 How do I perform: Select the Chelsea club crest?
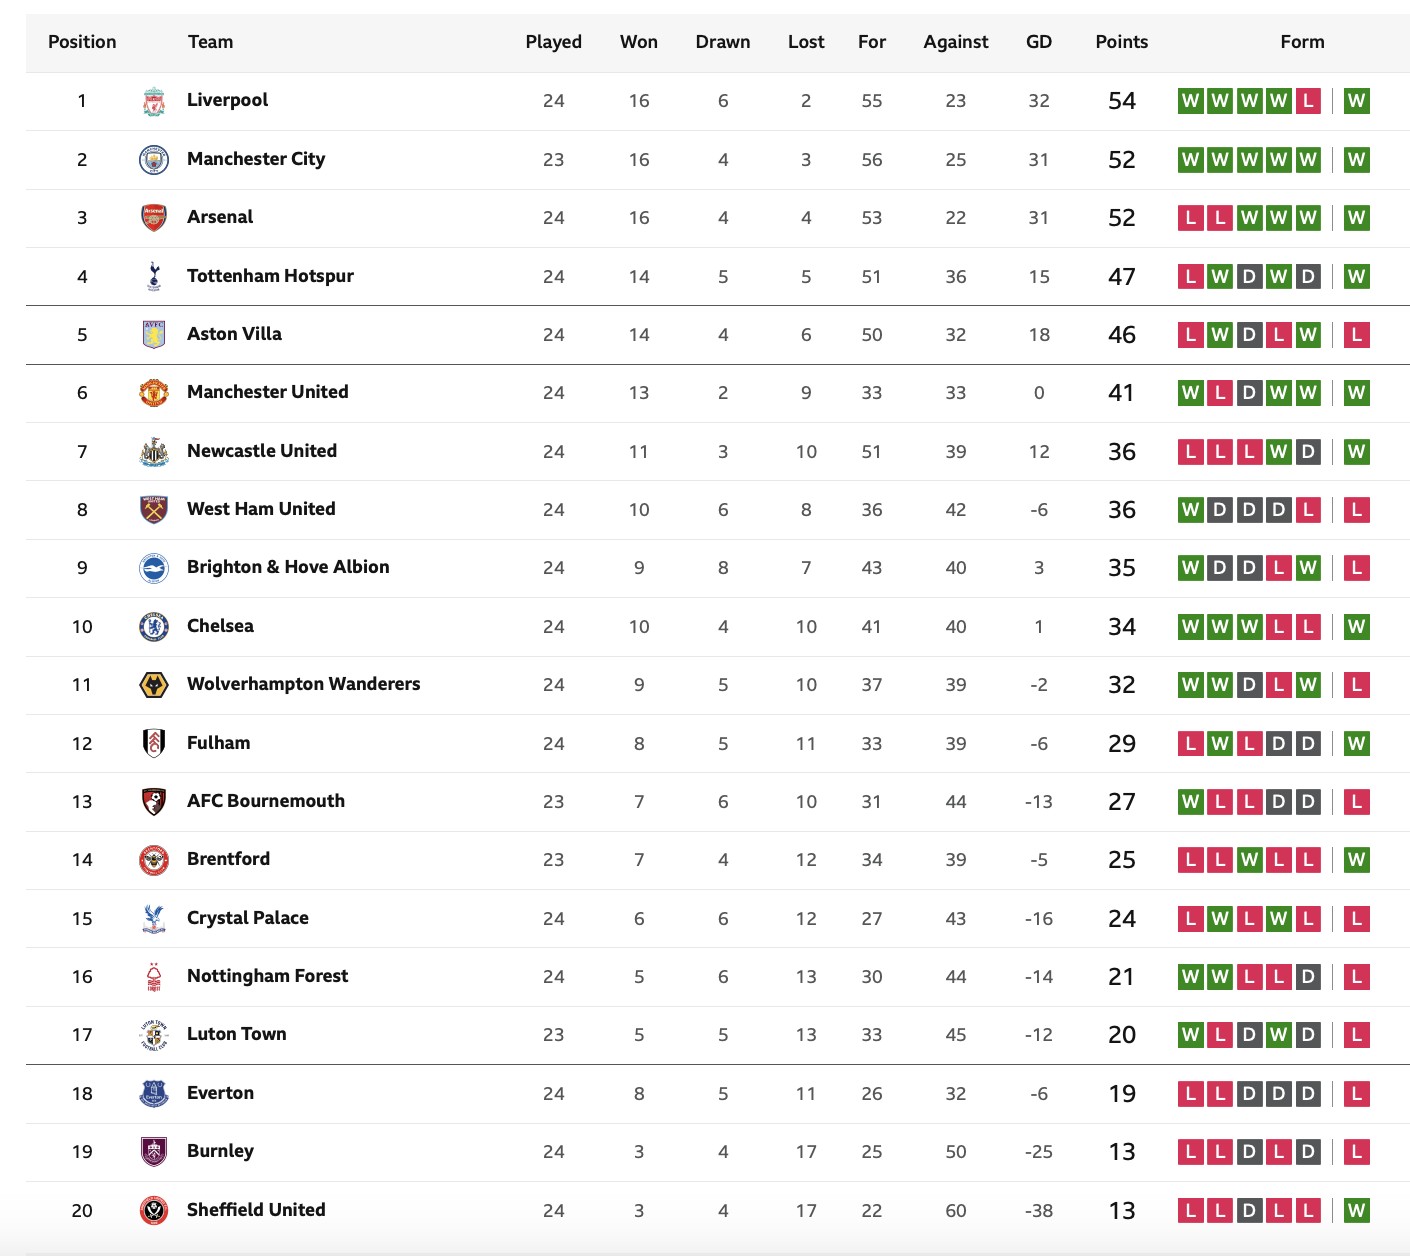coord(153,627)
